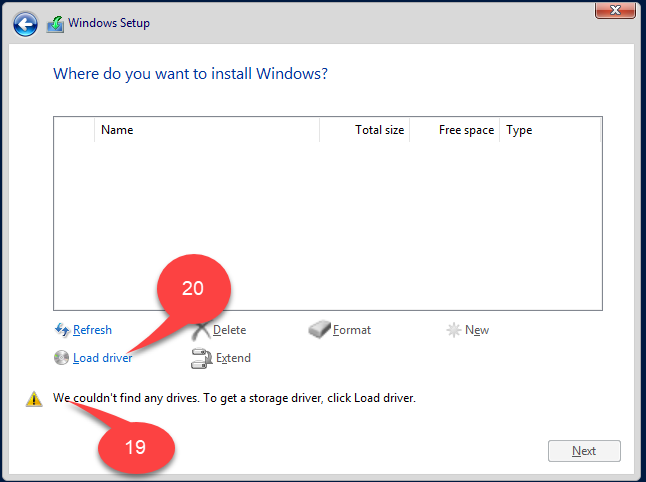
Task: Click the Delete option label
Action: [x=229, y=330]
